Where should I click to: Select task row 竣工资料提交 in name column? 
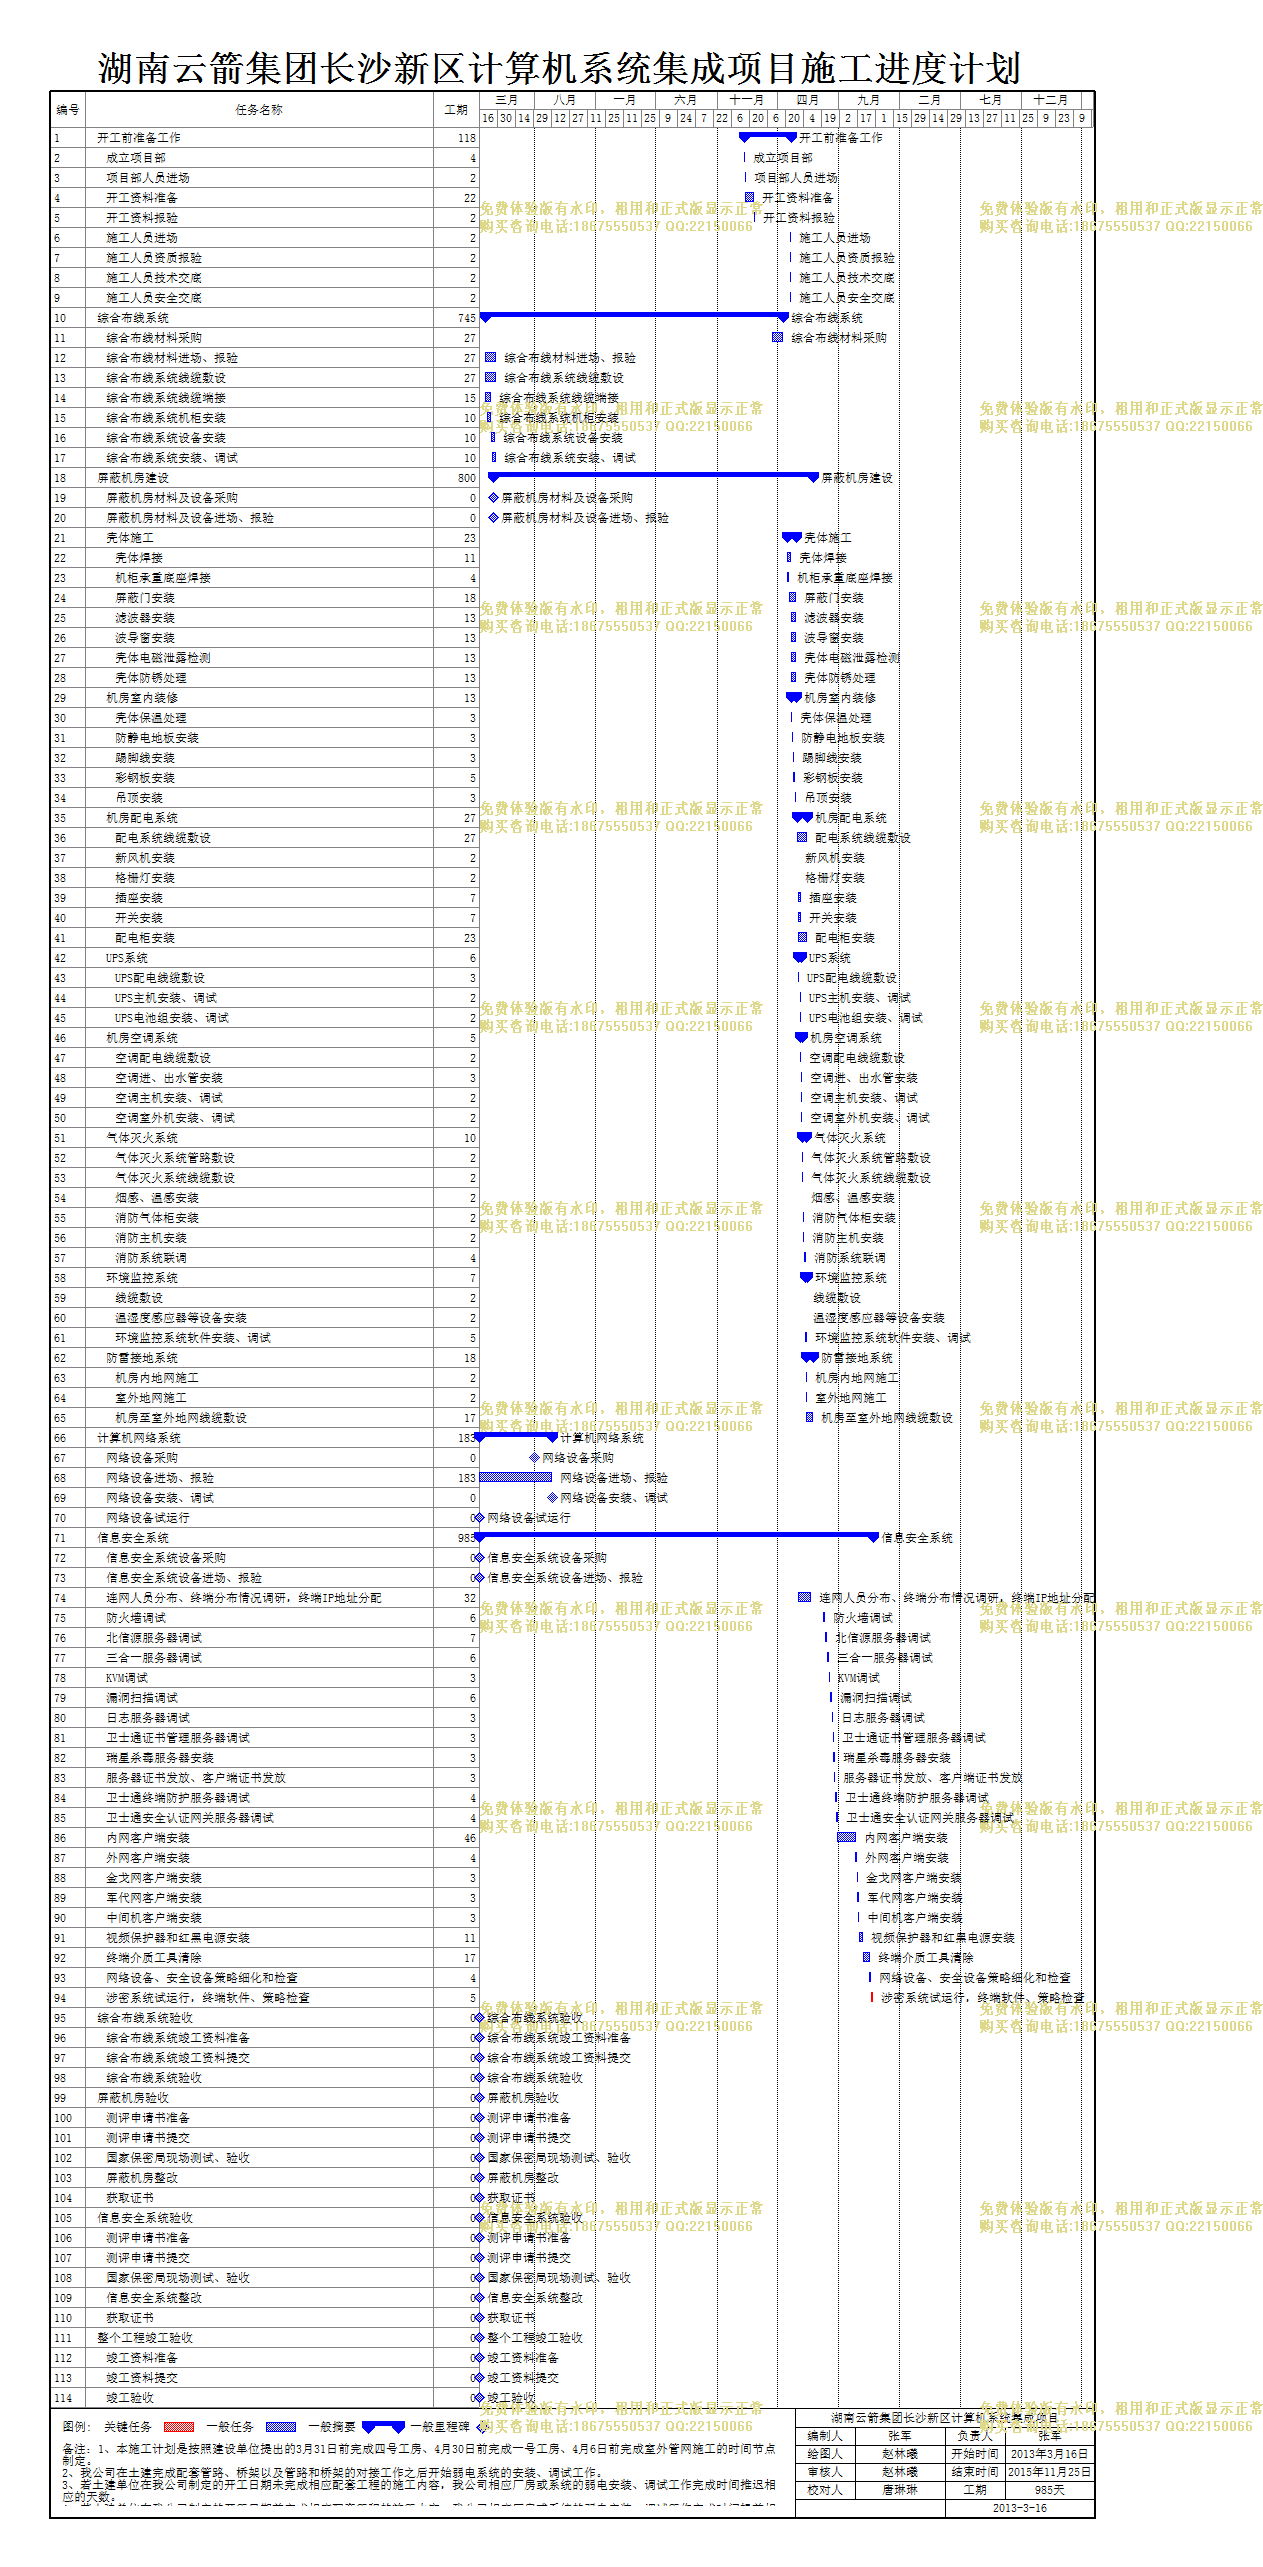click(258, 2378)
